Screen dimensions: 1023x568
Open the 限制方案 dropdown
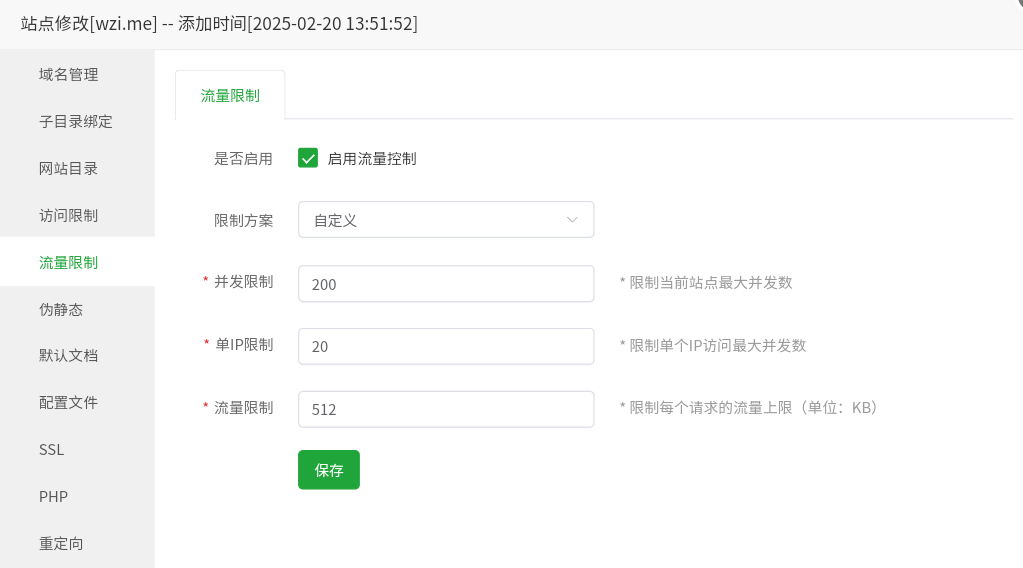click(445, 220)
